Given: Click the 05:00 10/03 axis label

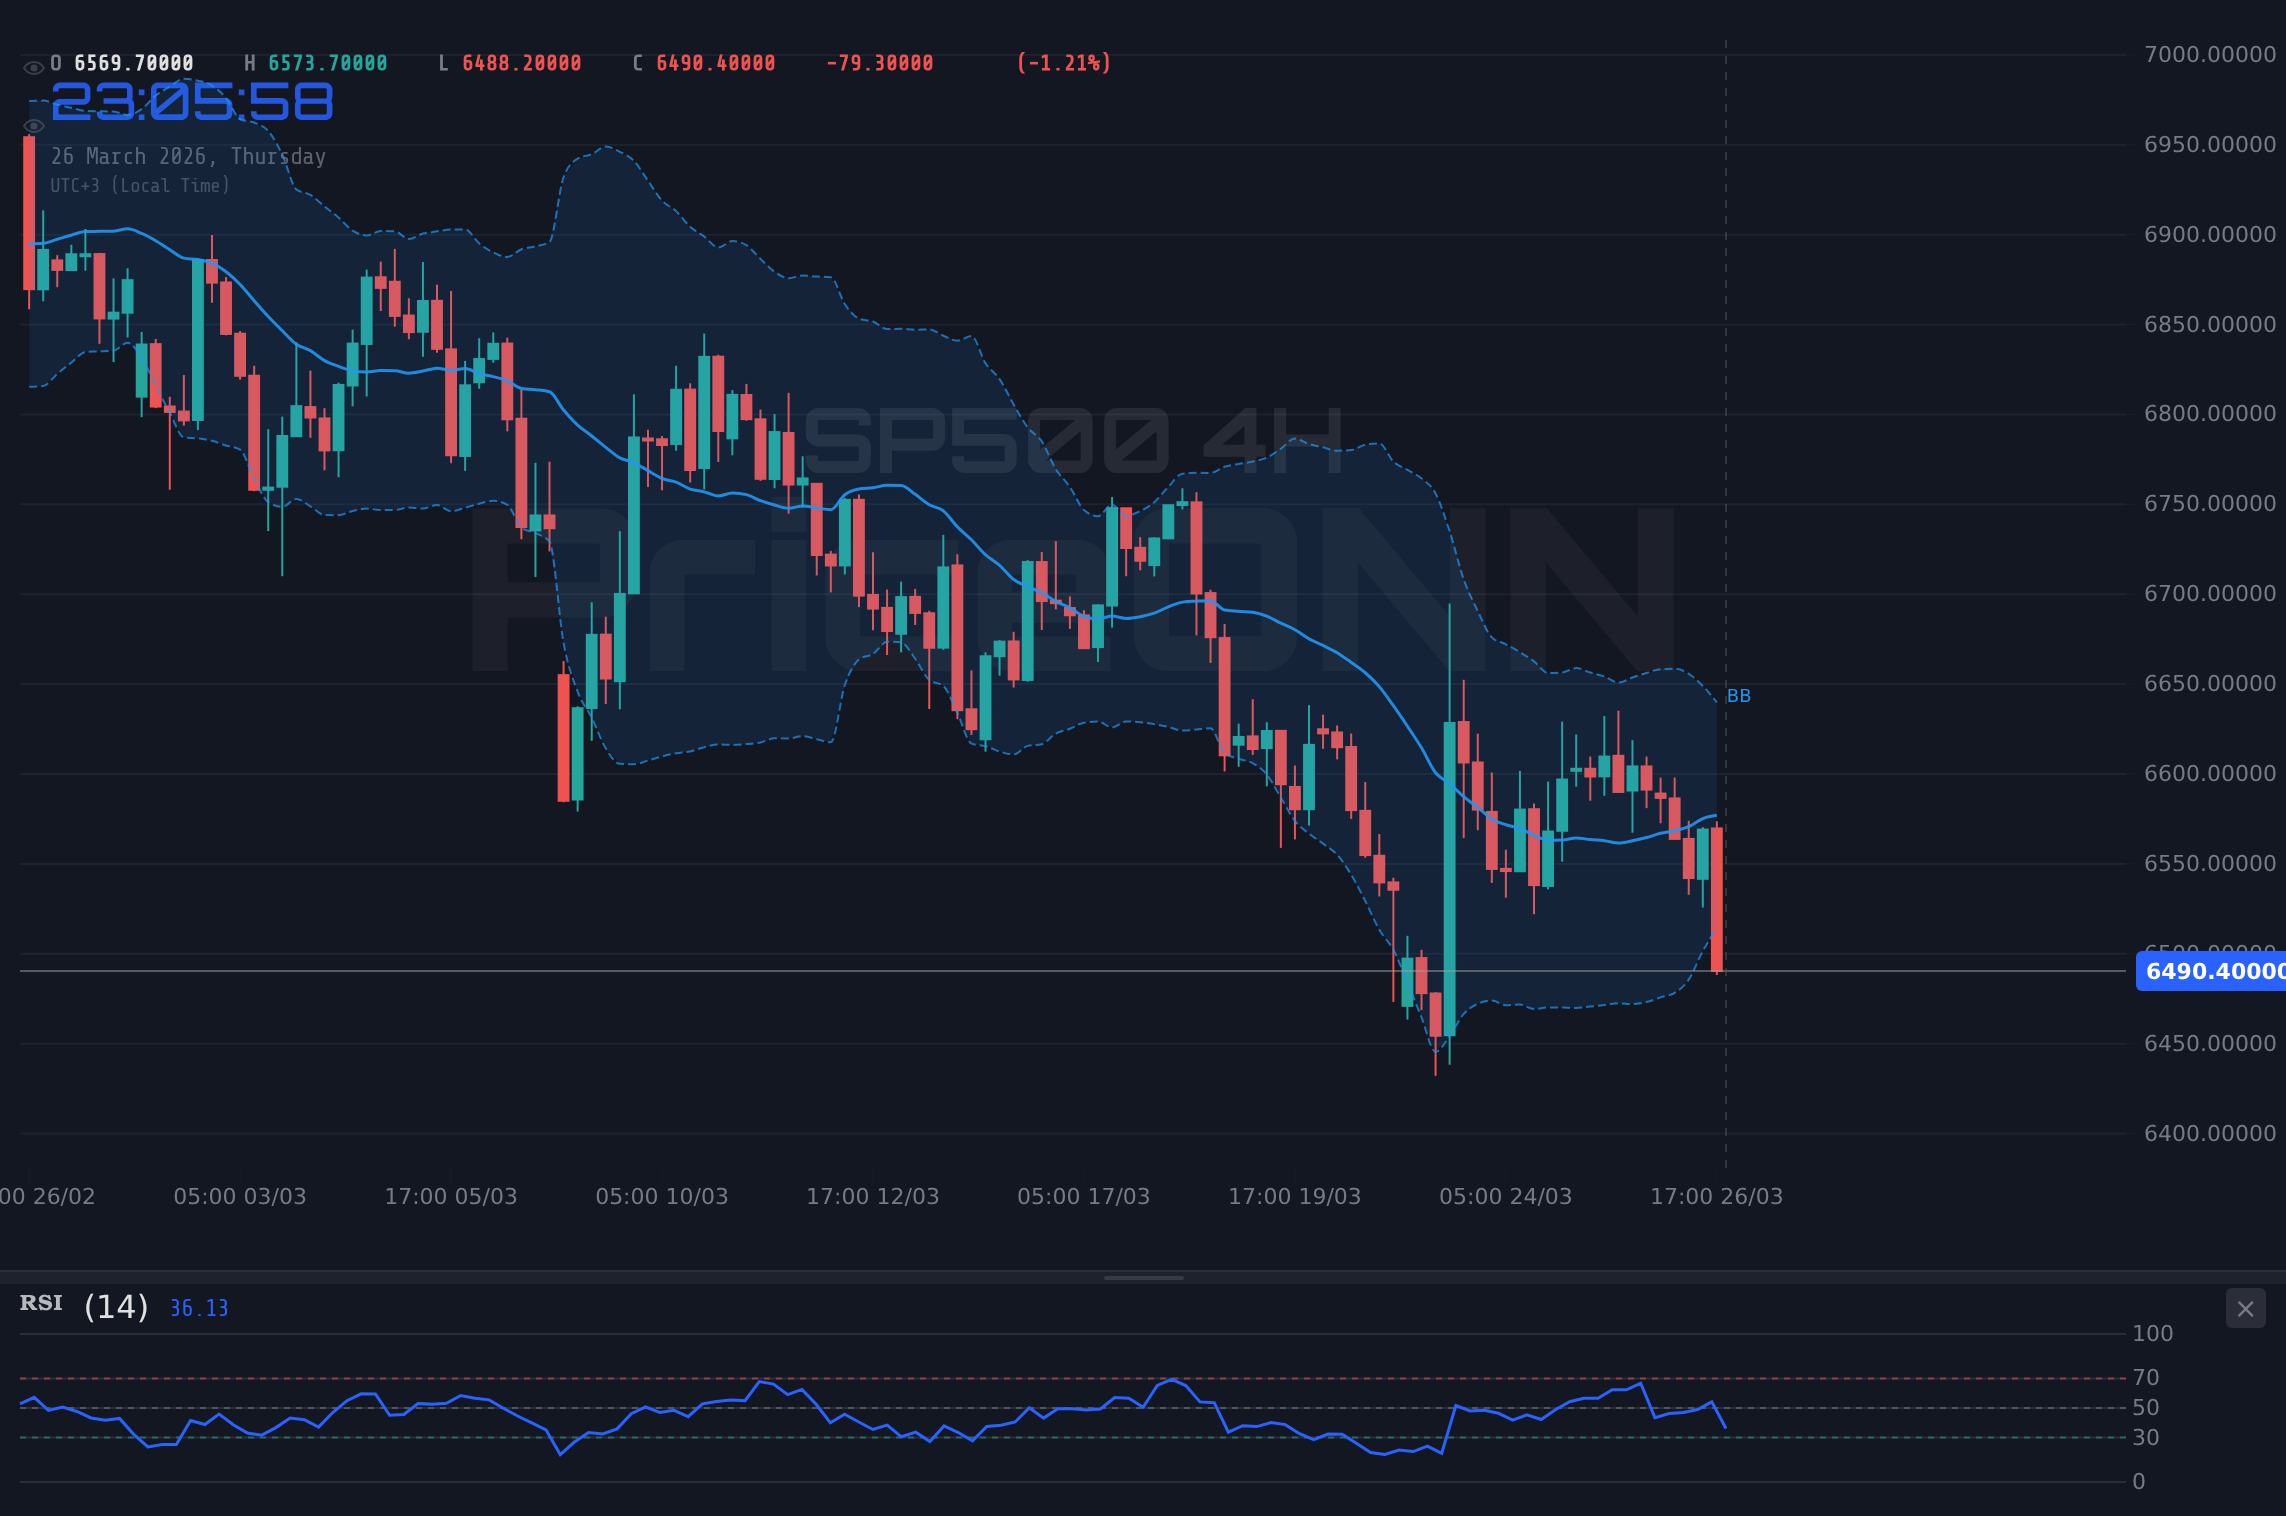Looking at the screenshot, I should [x=663, y=1195].
